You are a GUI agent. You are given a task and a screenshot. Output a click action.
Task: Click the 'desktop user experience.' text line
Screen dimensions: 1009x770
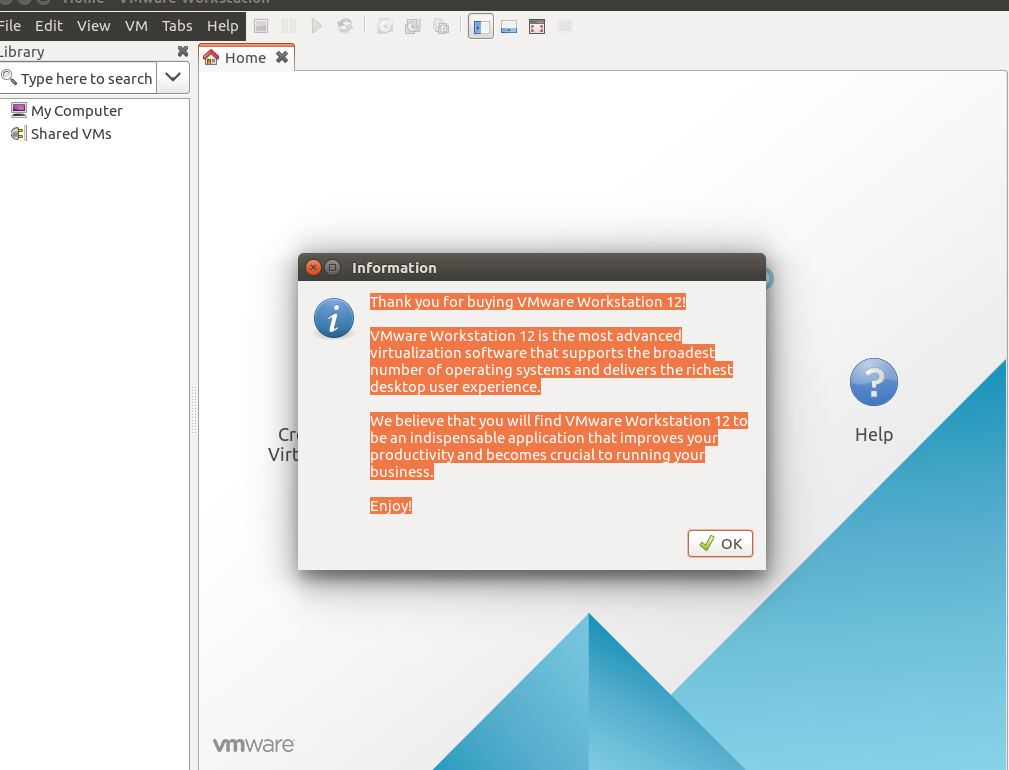pyautogui.click(x=455, y=387)
